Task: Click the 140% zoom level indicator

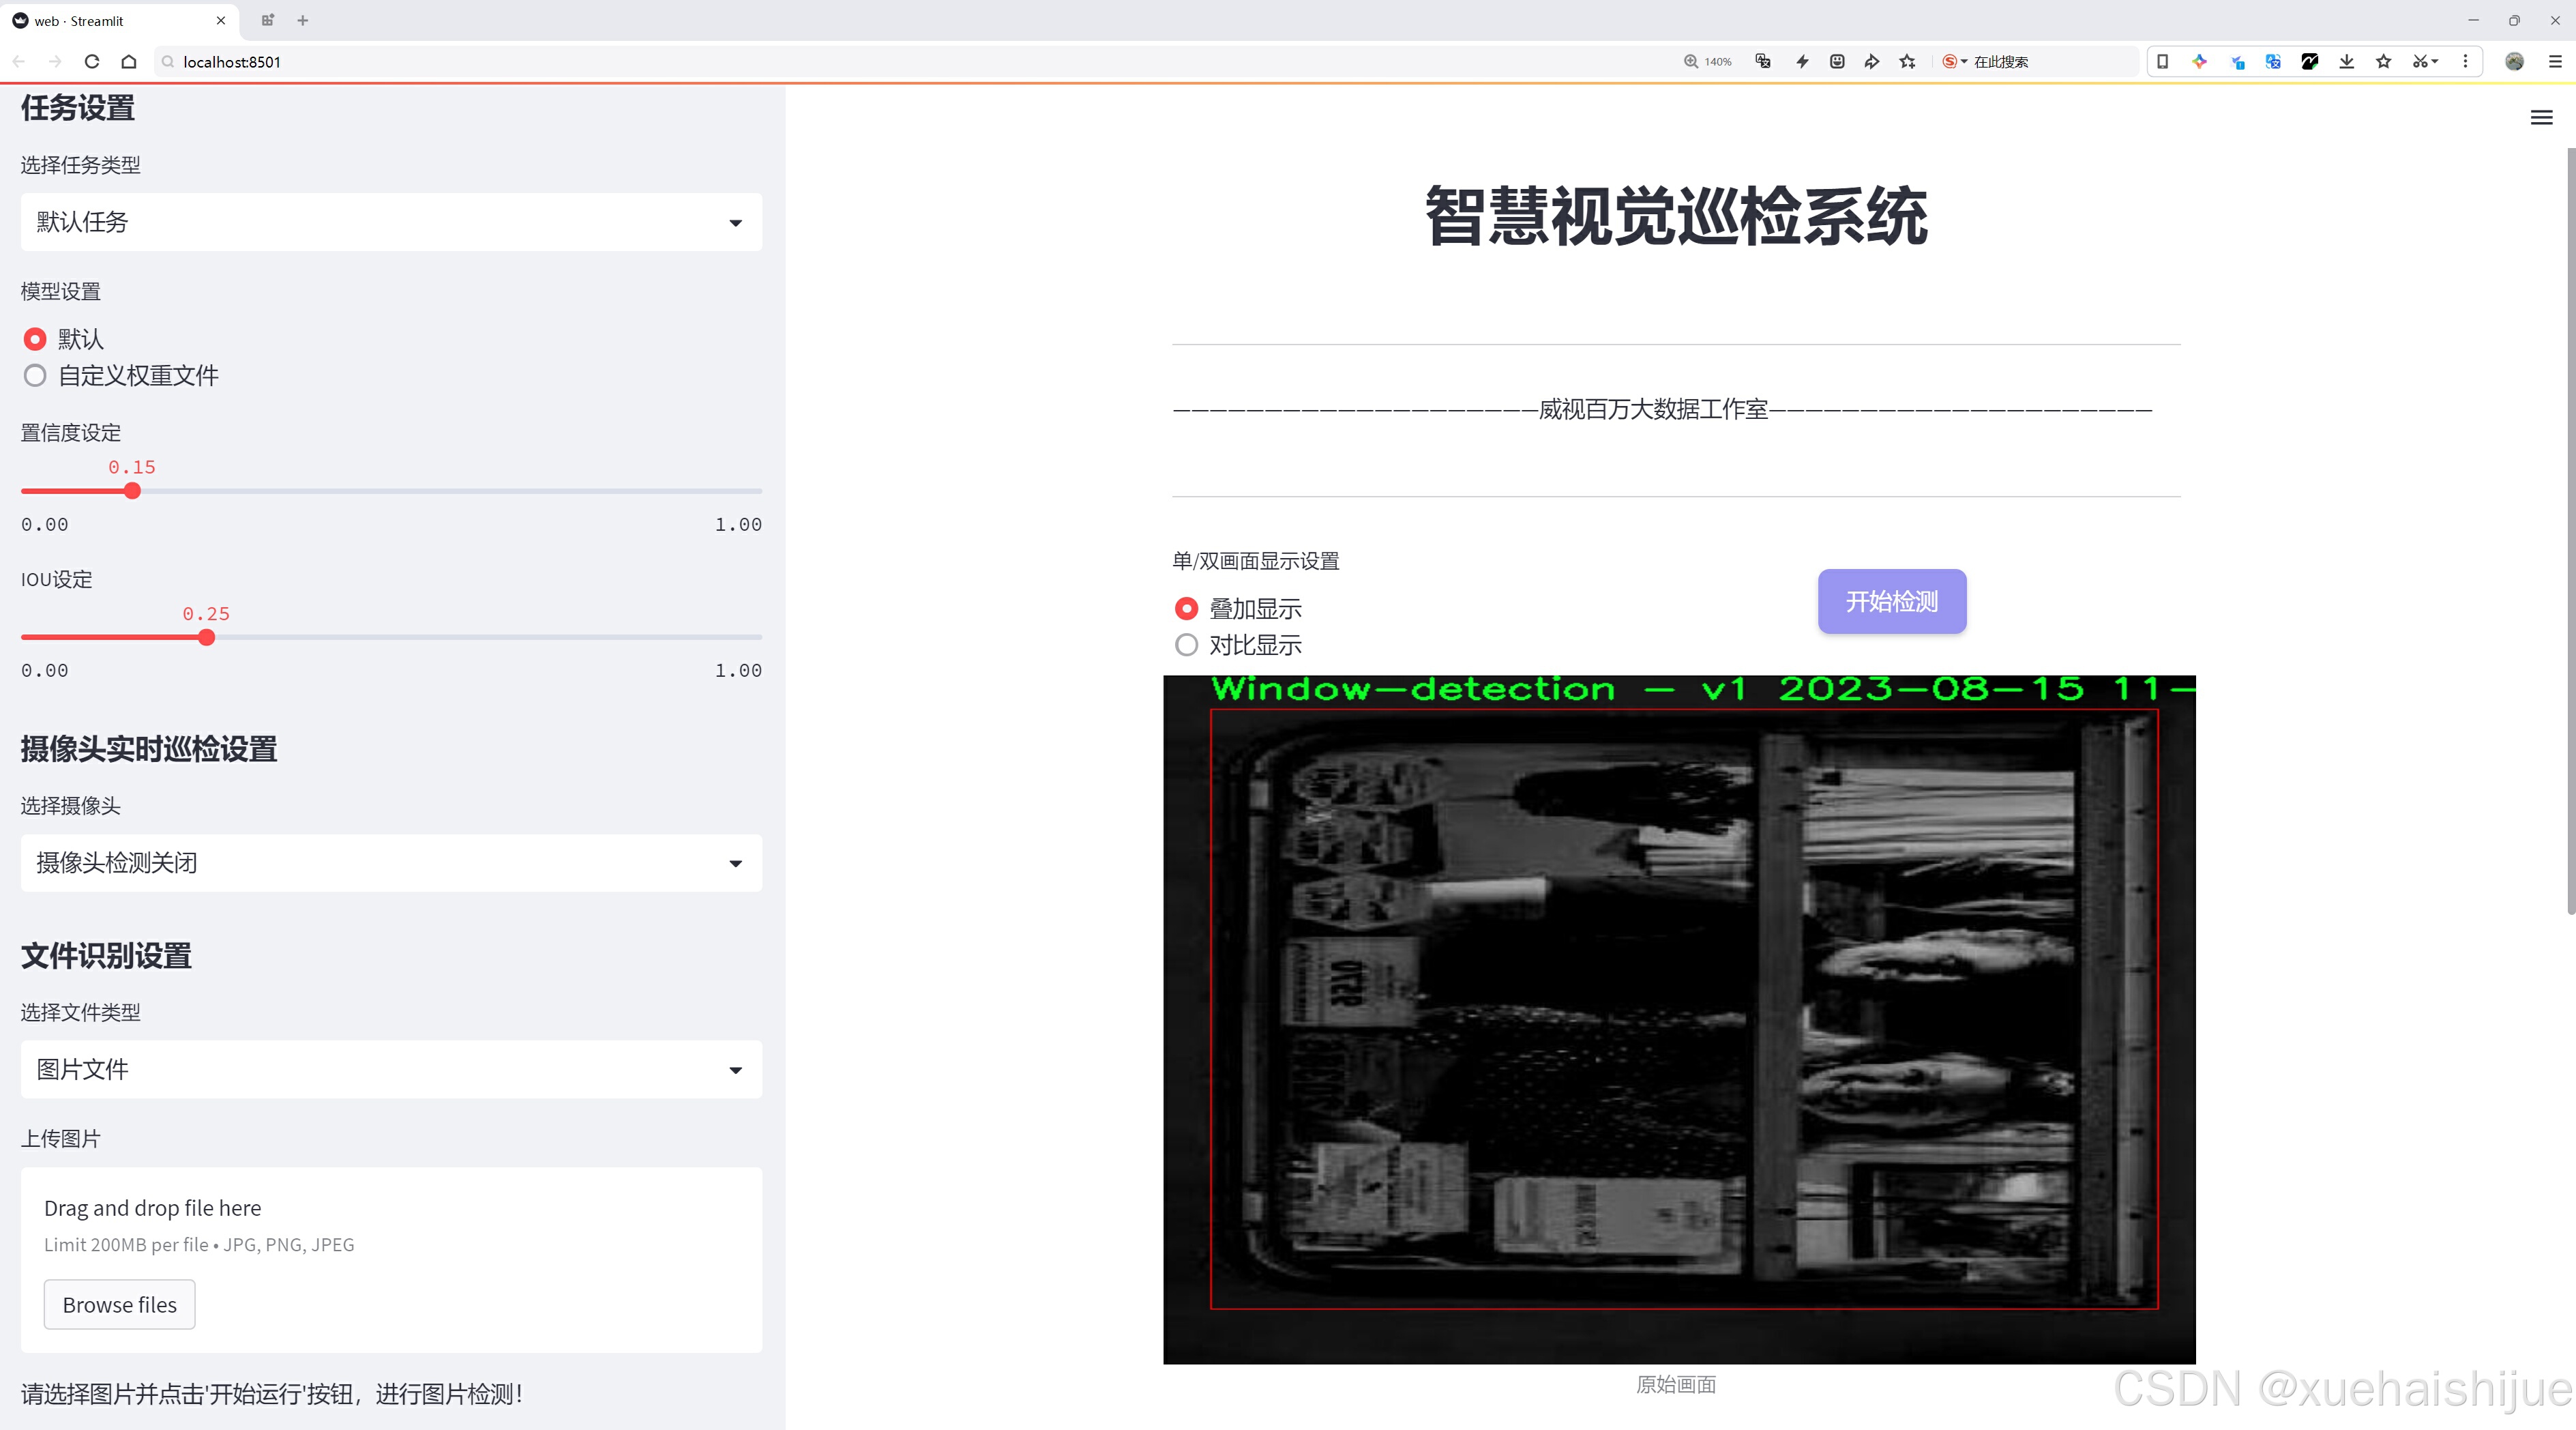Action: click(x=1707, y=62)
